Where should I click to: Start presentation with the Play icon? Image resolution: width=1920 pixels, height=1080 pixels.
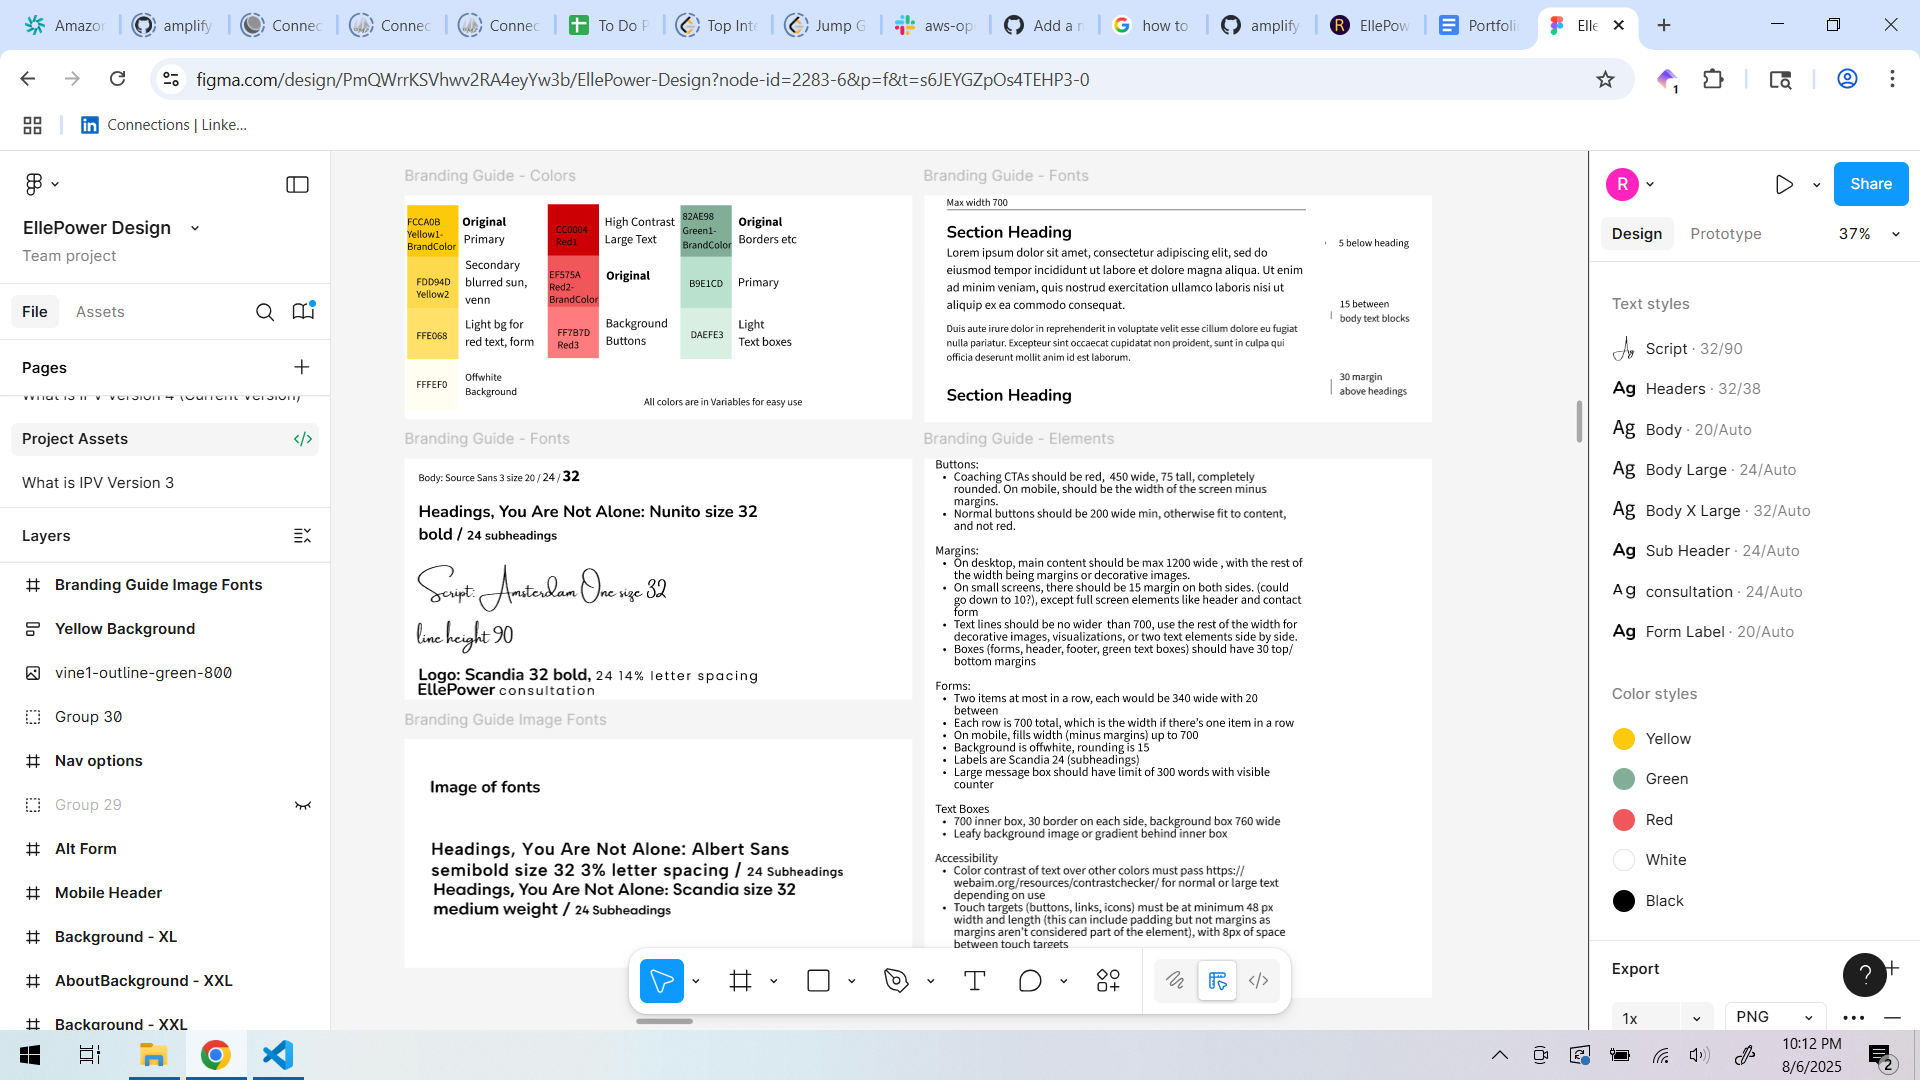[1785, 184]
